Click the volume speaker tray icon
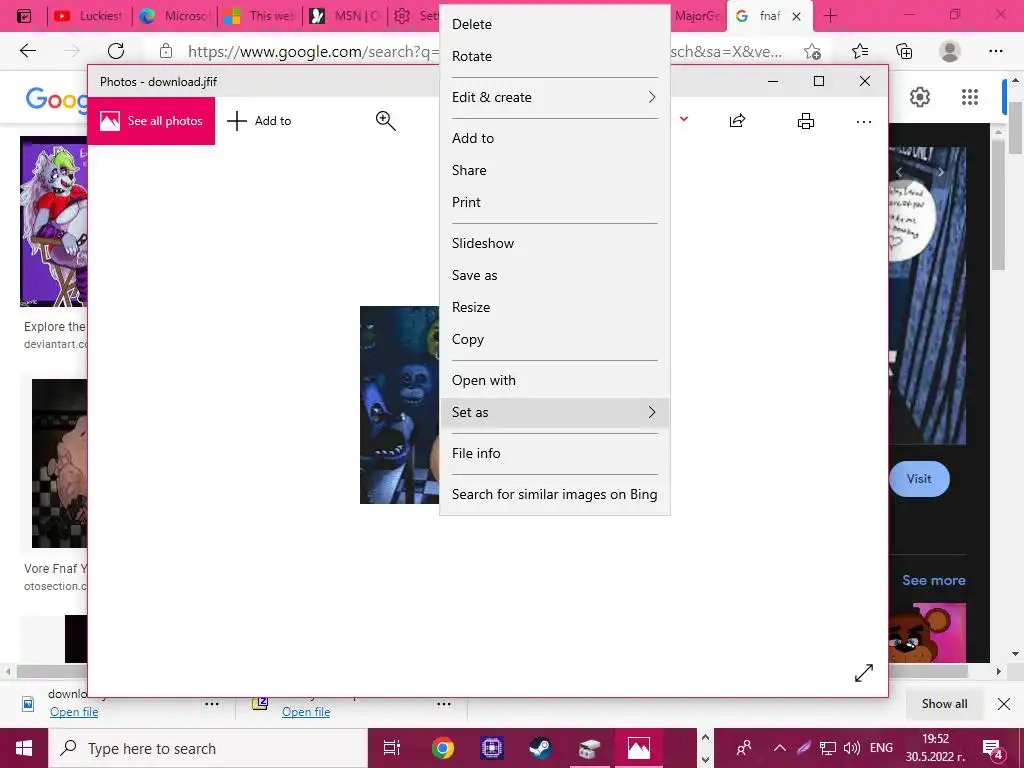 pyautogui.click(x=852, y=748)
